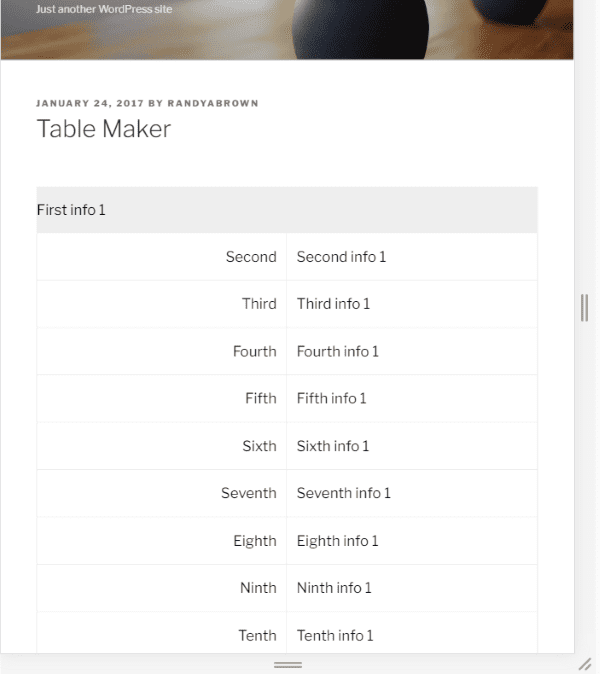600x674 pixels.
Task: Select the 'Third info 1' cell
Action: (333, 304)
